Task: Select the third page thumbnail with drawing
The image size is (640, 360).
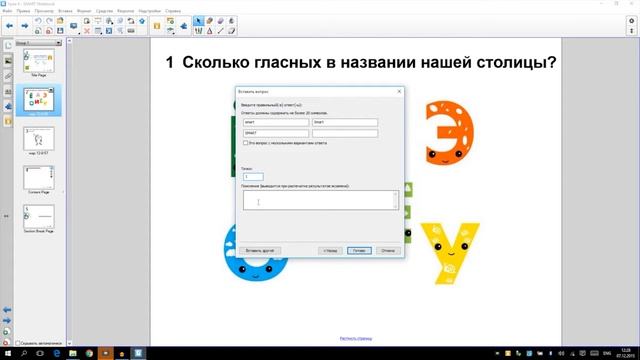Action: click(x=39, y=139)
